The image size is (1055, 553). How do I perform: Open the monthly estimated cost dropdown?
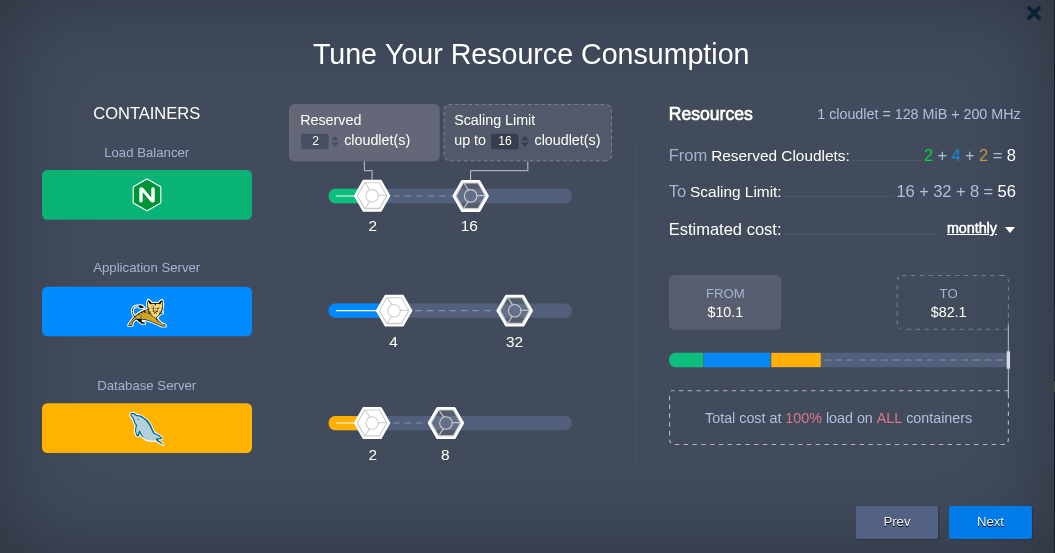[x=980, y=229]
